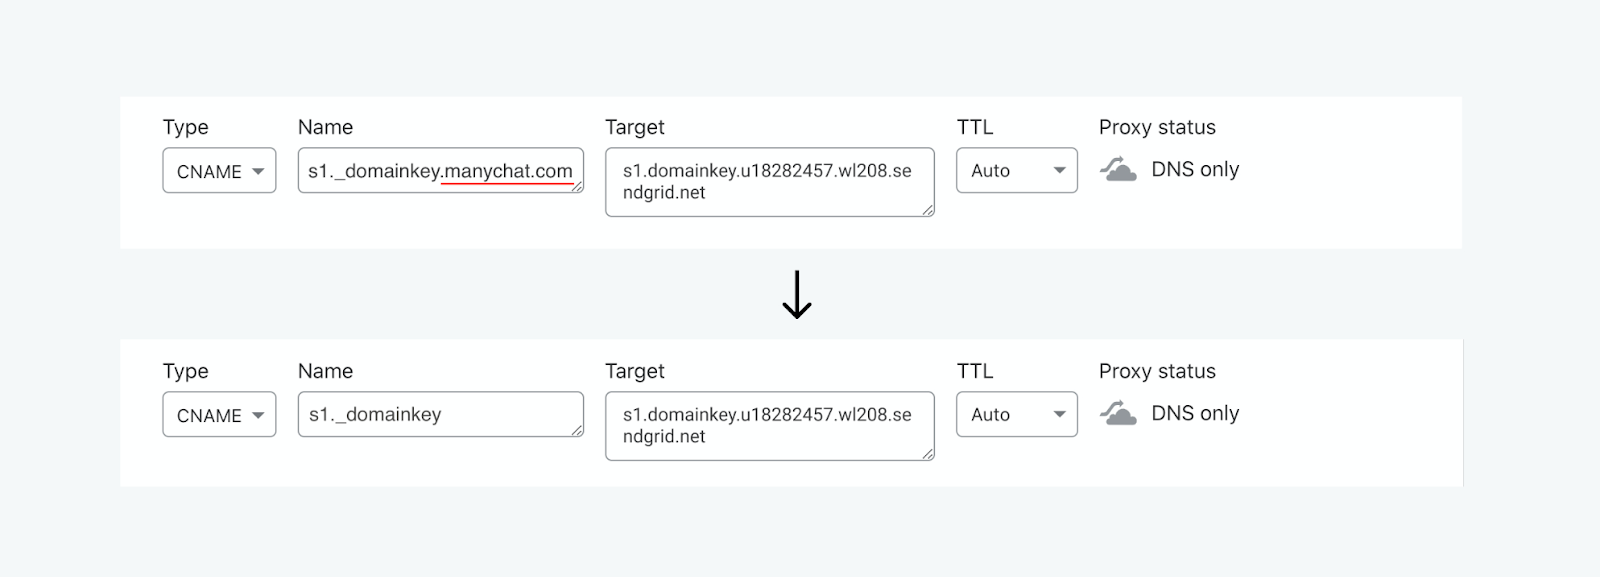Click the bottom row's DNS only label
This screenshot has width=1600, height=577.
(x=1195, y=413)
